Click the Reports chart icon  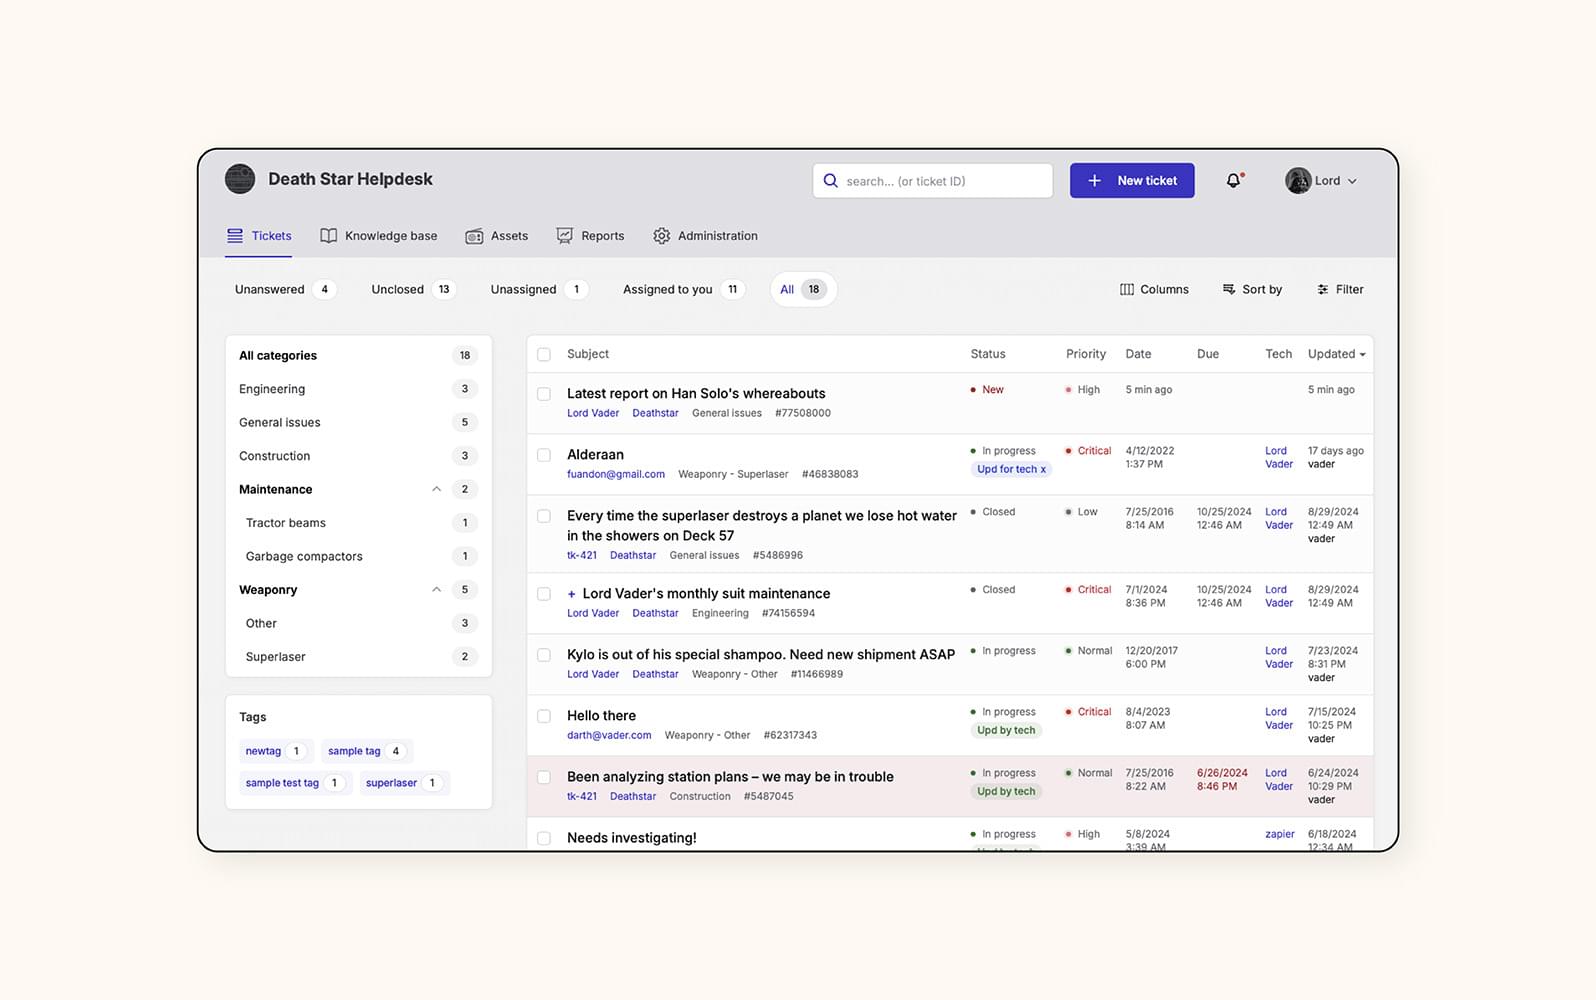click(x=565, y=236)
